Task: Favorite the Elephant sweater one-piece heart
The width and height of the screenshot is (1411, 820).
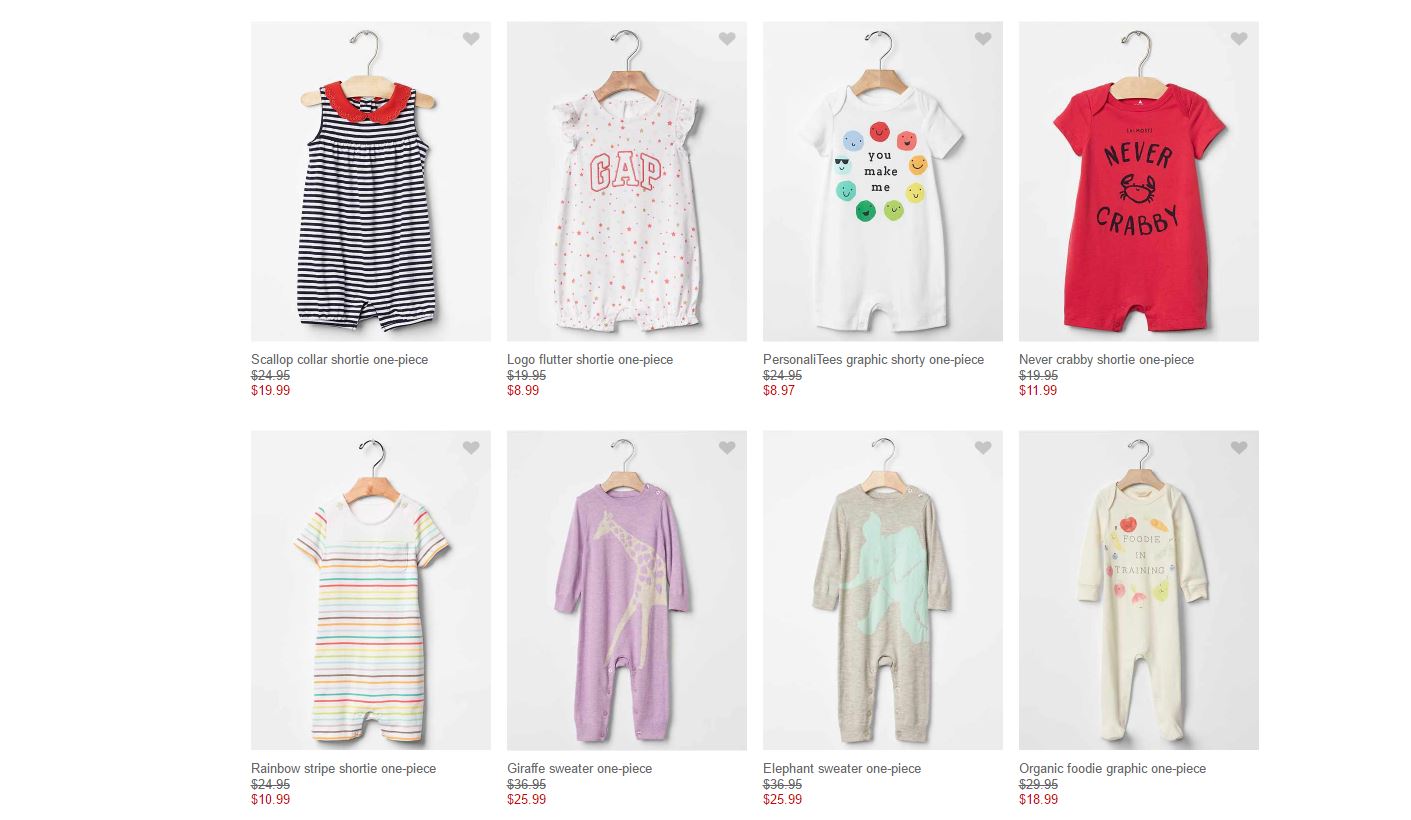Action: tap(983, 448)
